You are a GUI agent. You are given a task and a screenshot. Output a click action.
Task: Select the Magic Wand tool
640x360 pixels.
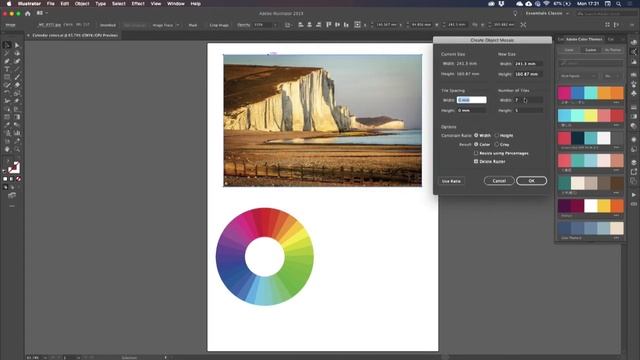click(x=7, y=53)
